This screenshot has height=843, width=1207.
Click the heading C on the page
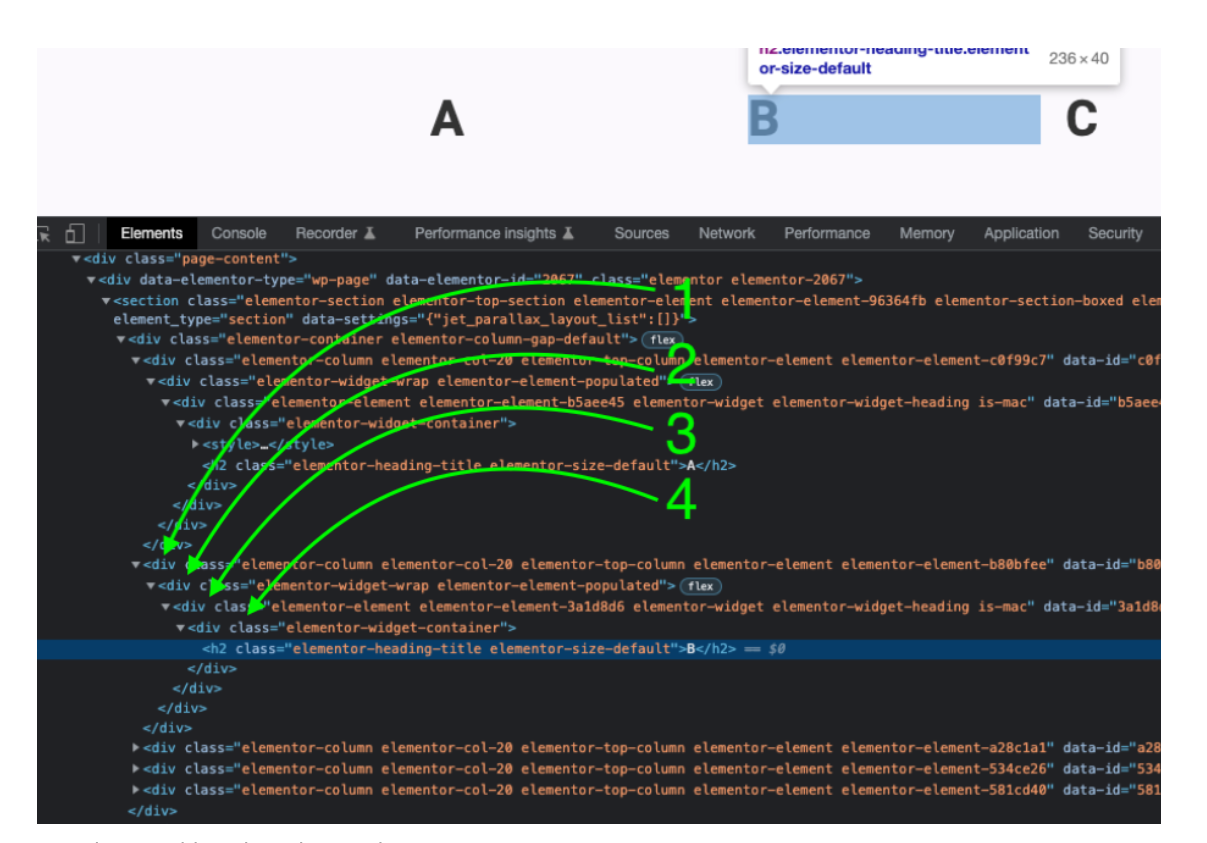pos(1082,120)
